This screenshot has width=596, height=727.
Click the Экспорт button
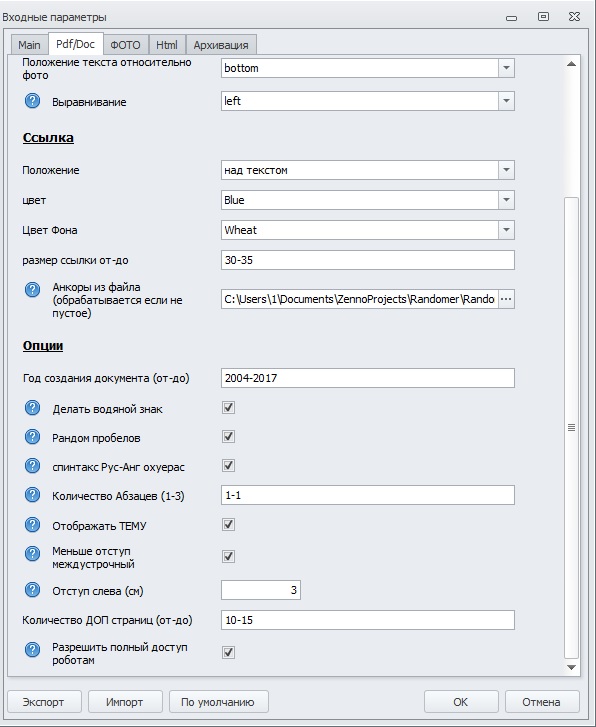click(44, 702)
